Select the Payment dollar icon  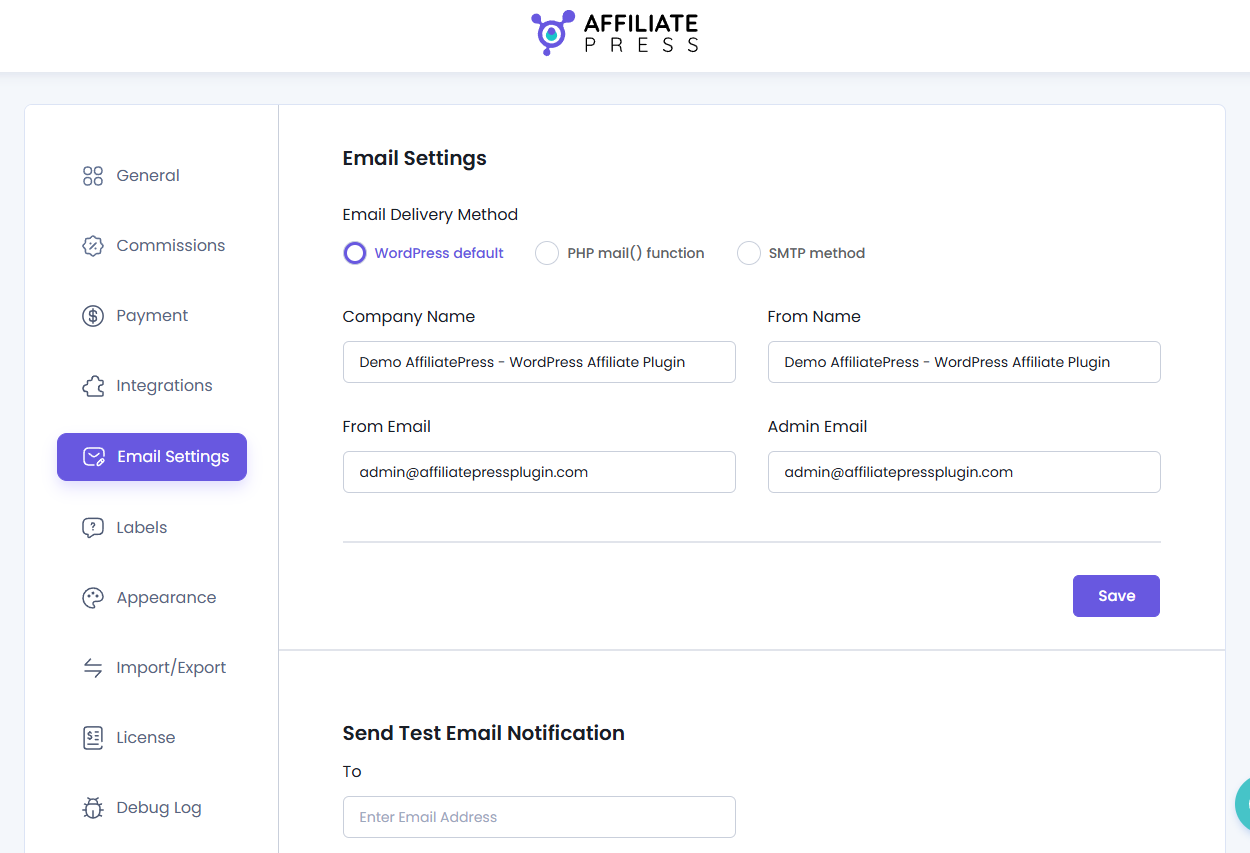coord(92,315)
